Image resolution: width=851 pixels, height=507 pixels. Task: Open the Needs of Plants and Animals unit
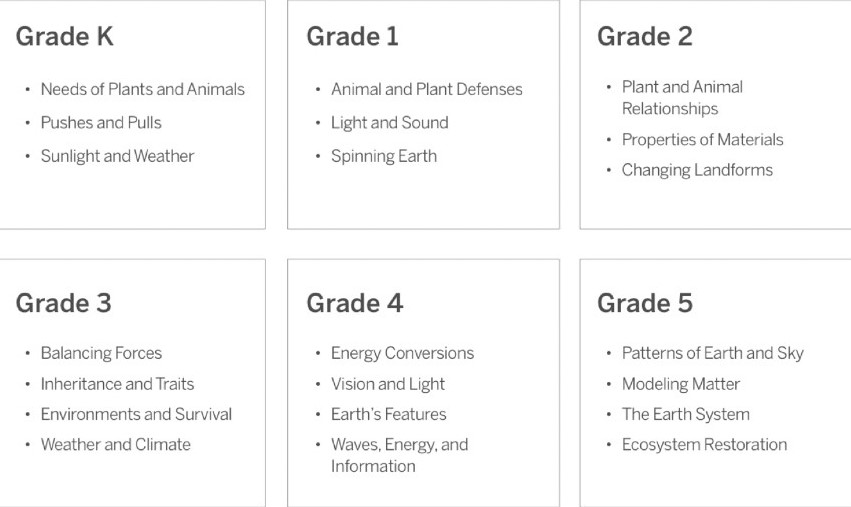tap(143, 89)
